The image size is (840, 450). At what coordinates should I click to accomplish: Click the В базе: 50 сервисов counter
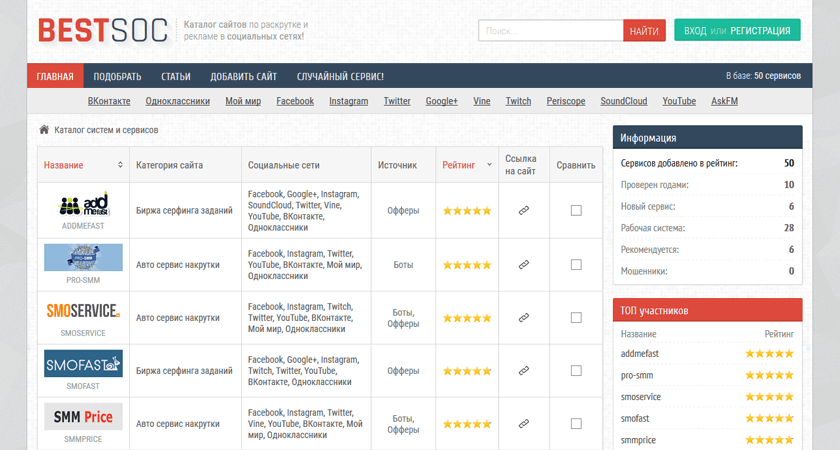click(763, 76)
